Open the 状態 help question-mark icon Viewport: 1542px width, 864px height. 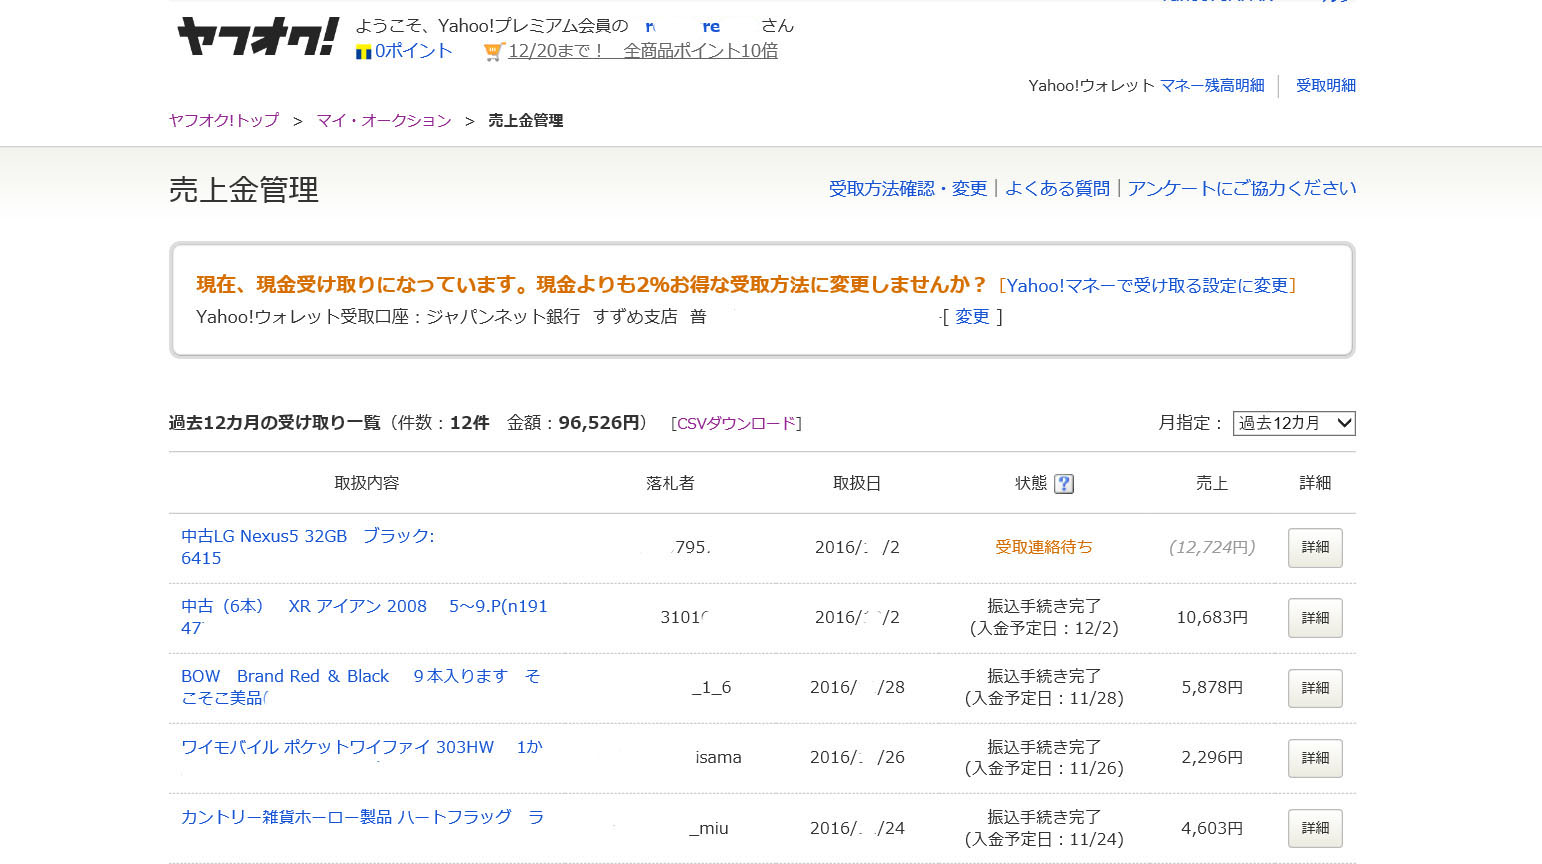tap(1064, 484)
